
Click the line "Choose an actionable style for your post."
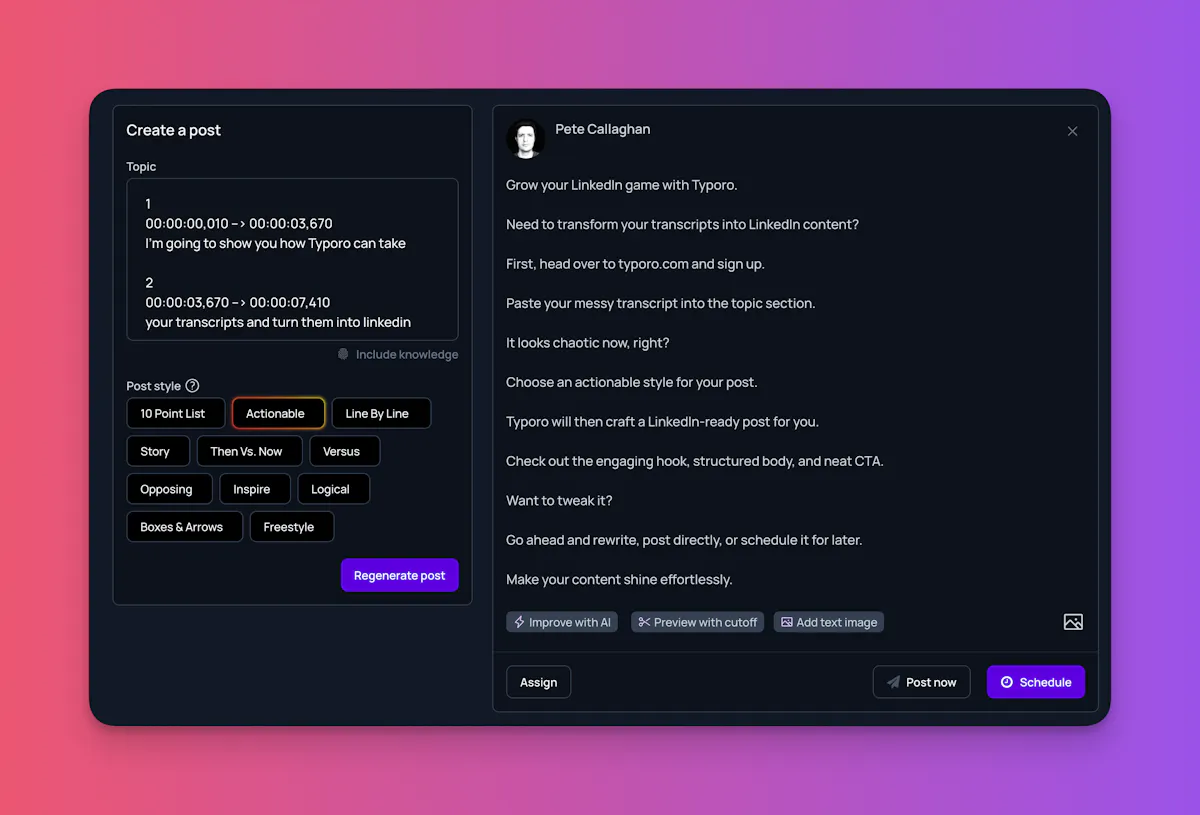(x=632, y=382)
